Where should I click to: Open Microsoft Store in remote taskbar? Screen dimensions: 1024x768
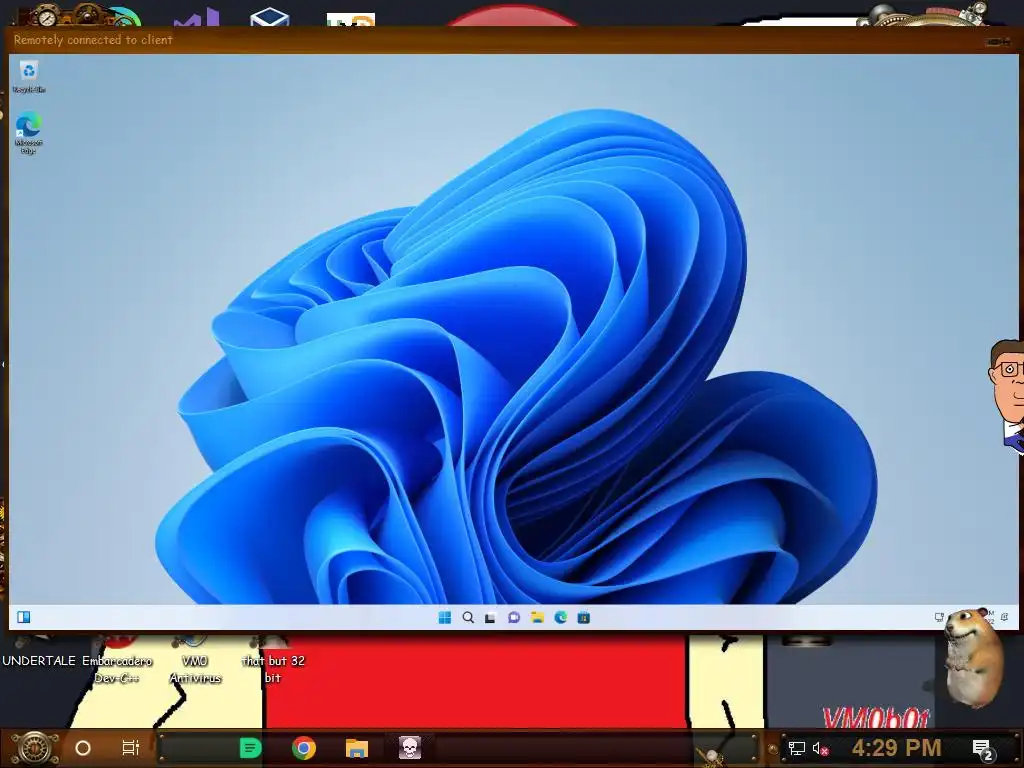[x=584, y=617]
